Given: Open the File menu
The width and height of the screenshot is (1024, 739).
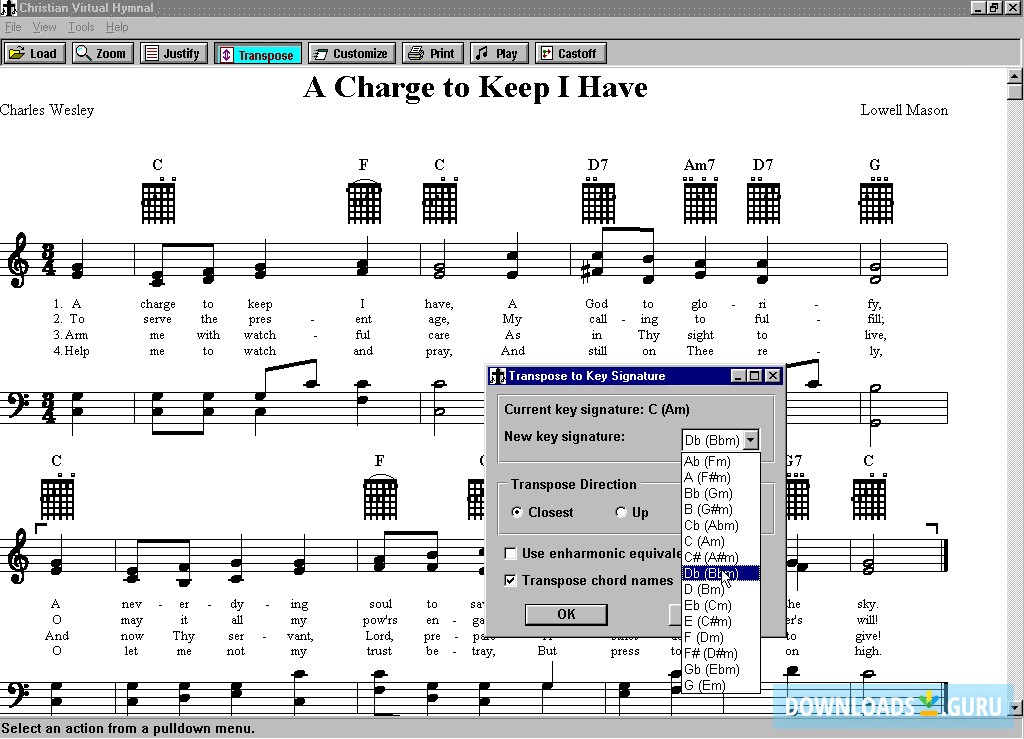Looking at the screenshot, I should 13,27.
